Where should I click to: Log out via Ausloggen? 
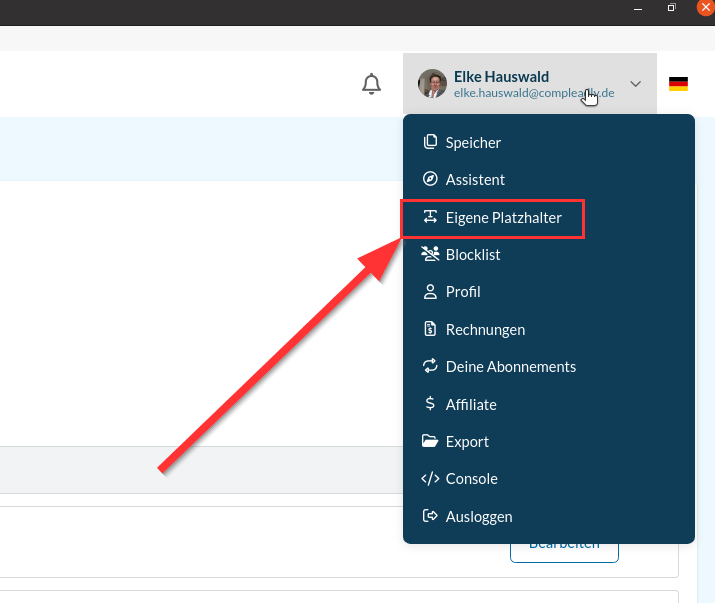pos(478,517)
